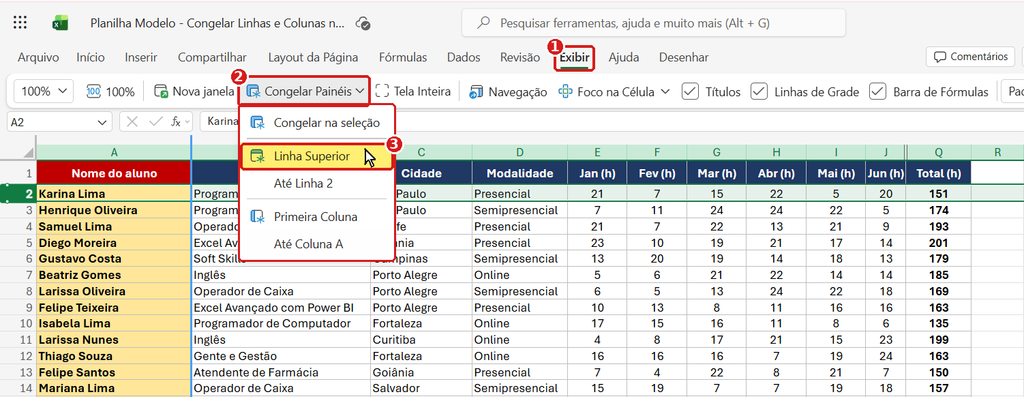
Task: Select cell Beatriz Gomes
Action: (x=114, y=275)
